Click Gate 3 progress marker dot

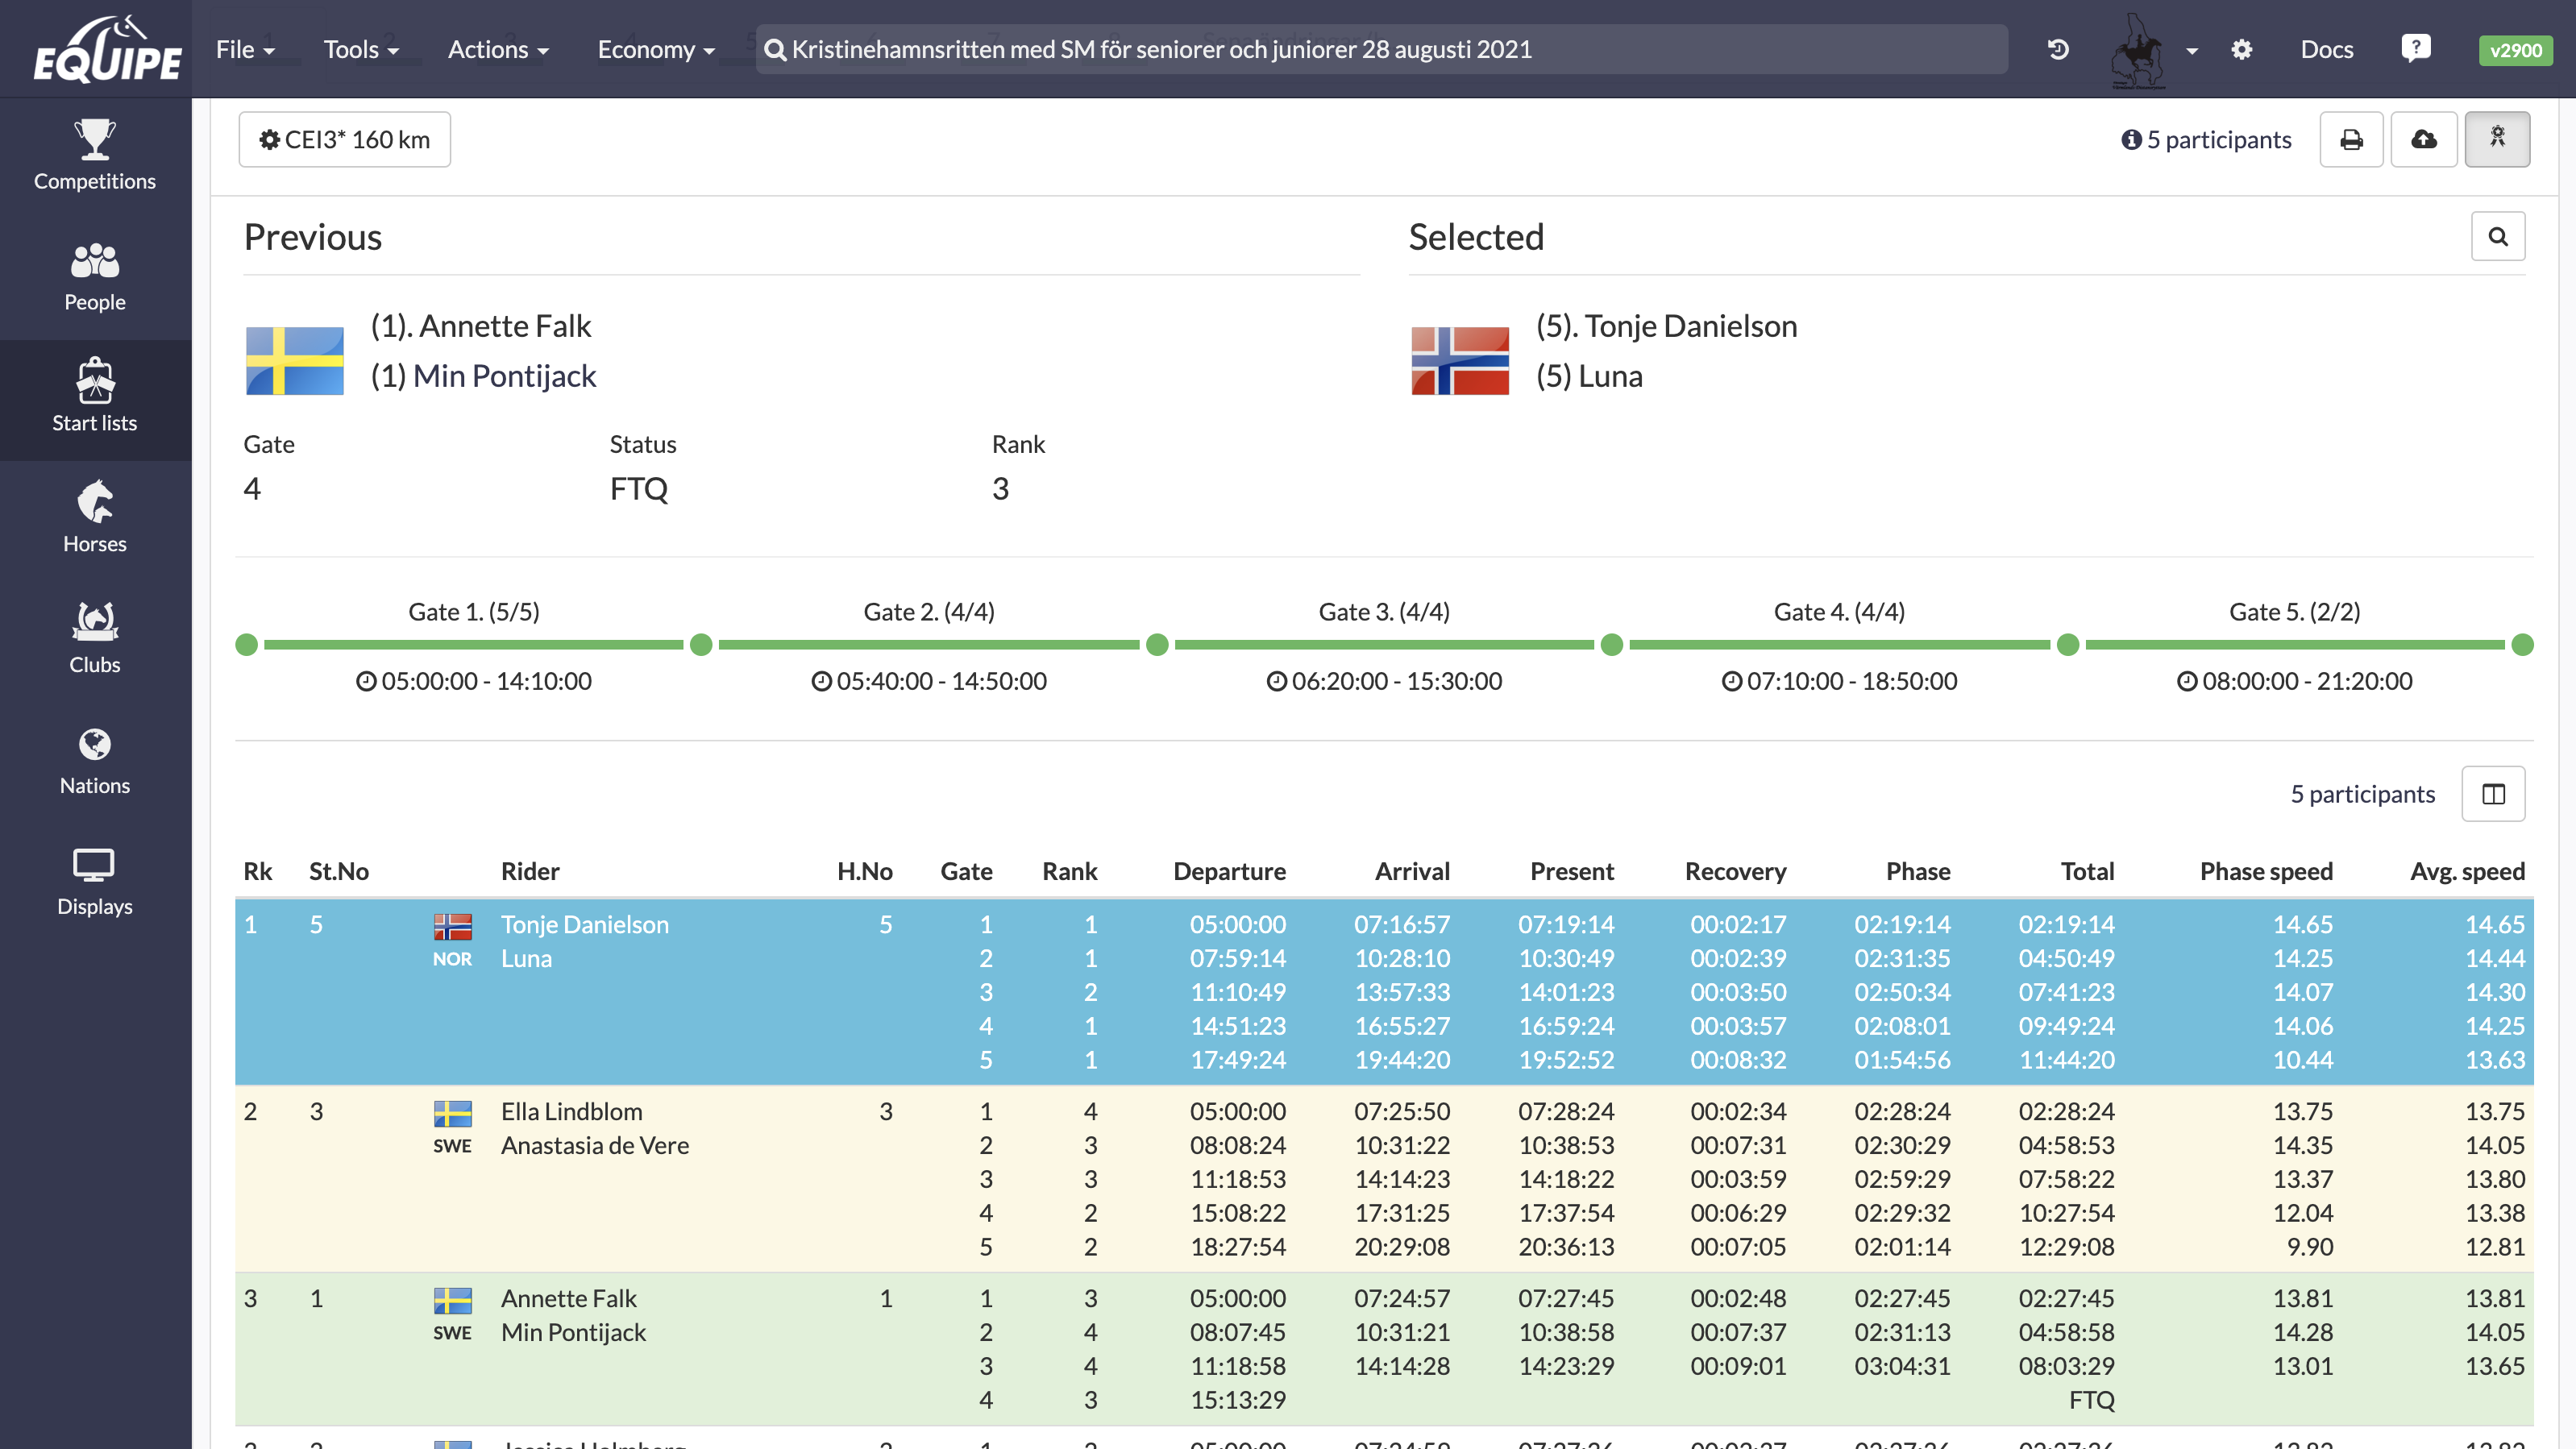(x=1157, y=645)
